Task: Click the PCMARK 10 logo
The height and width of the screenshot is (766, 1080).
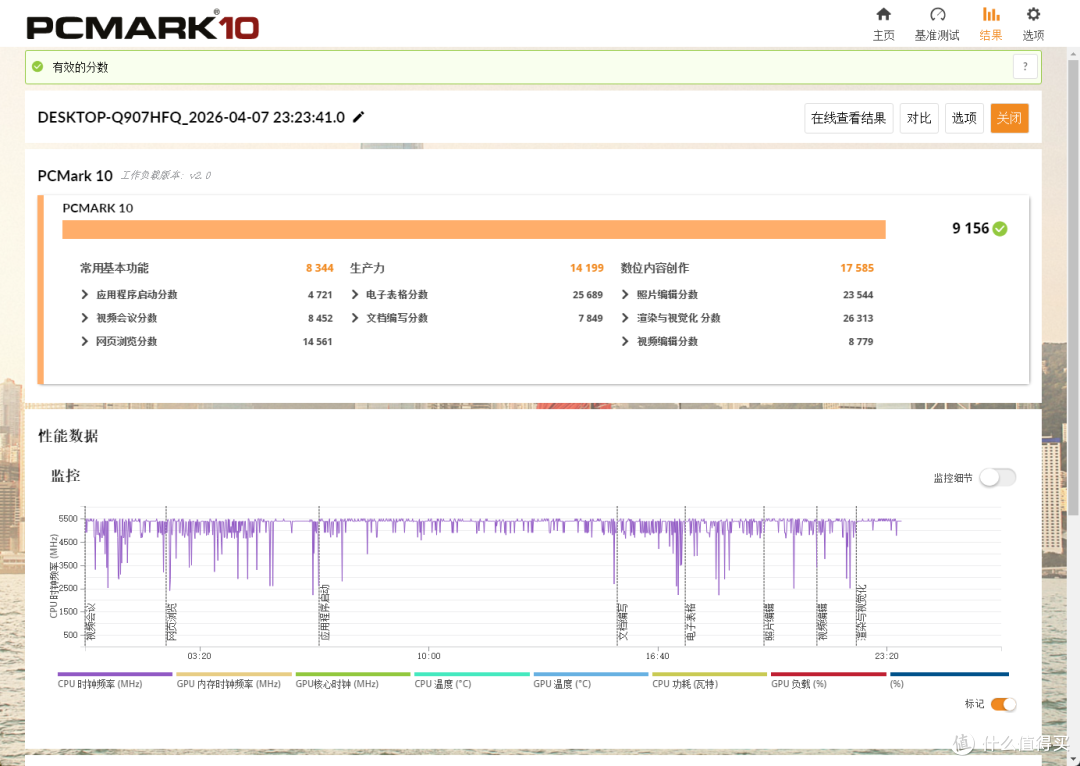Action: pyautogui.click(x=143, y=25)
